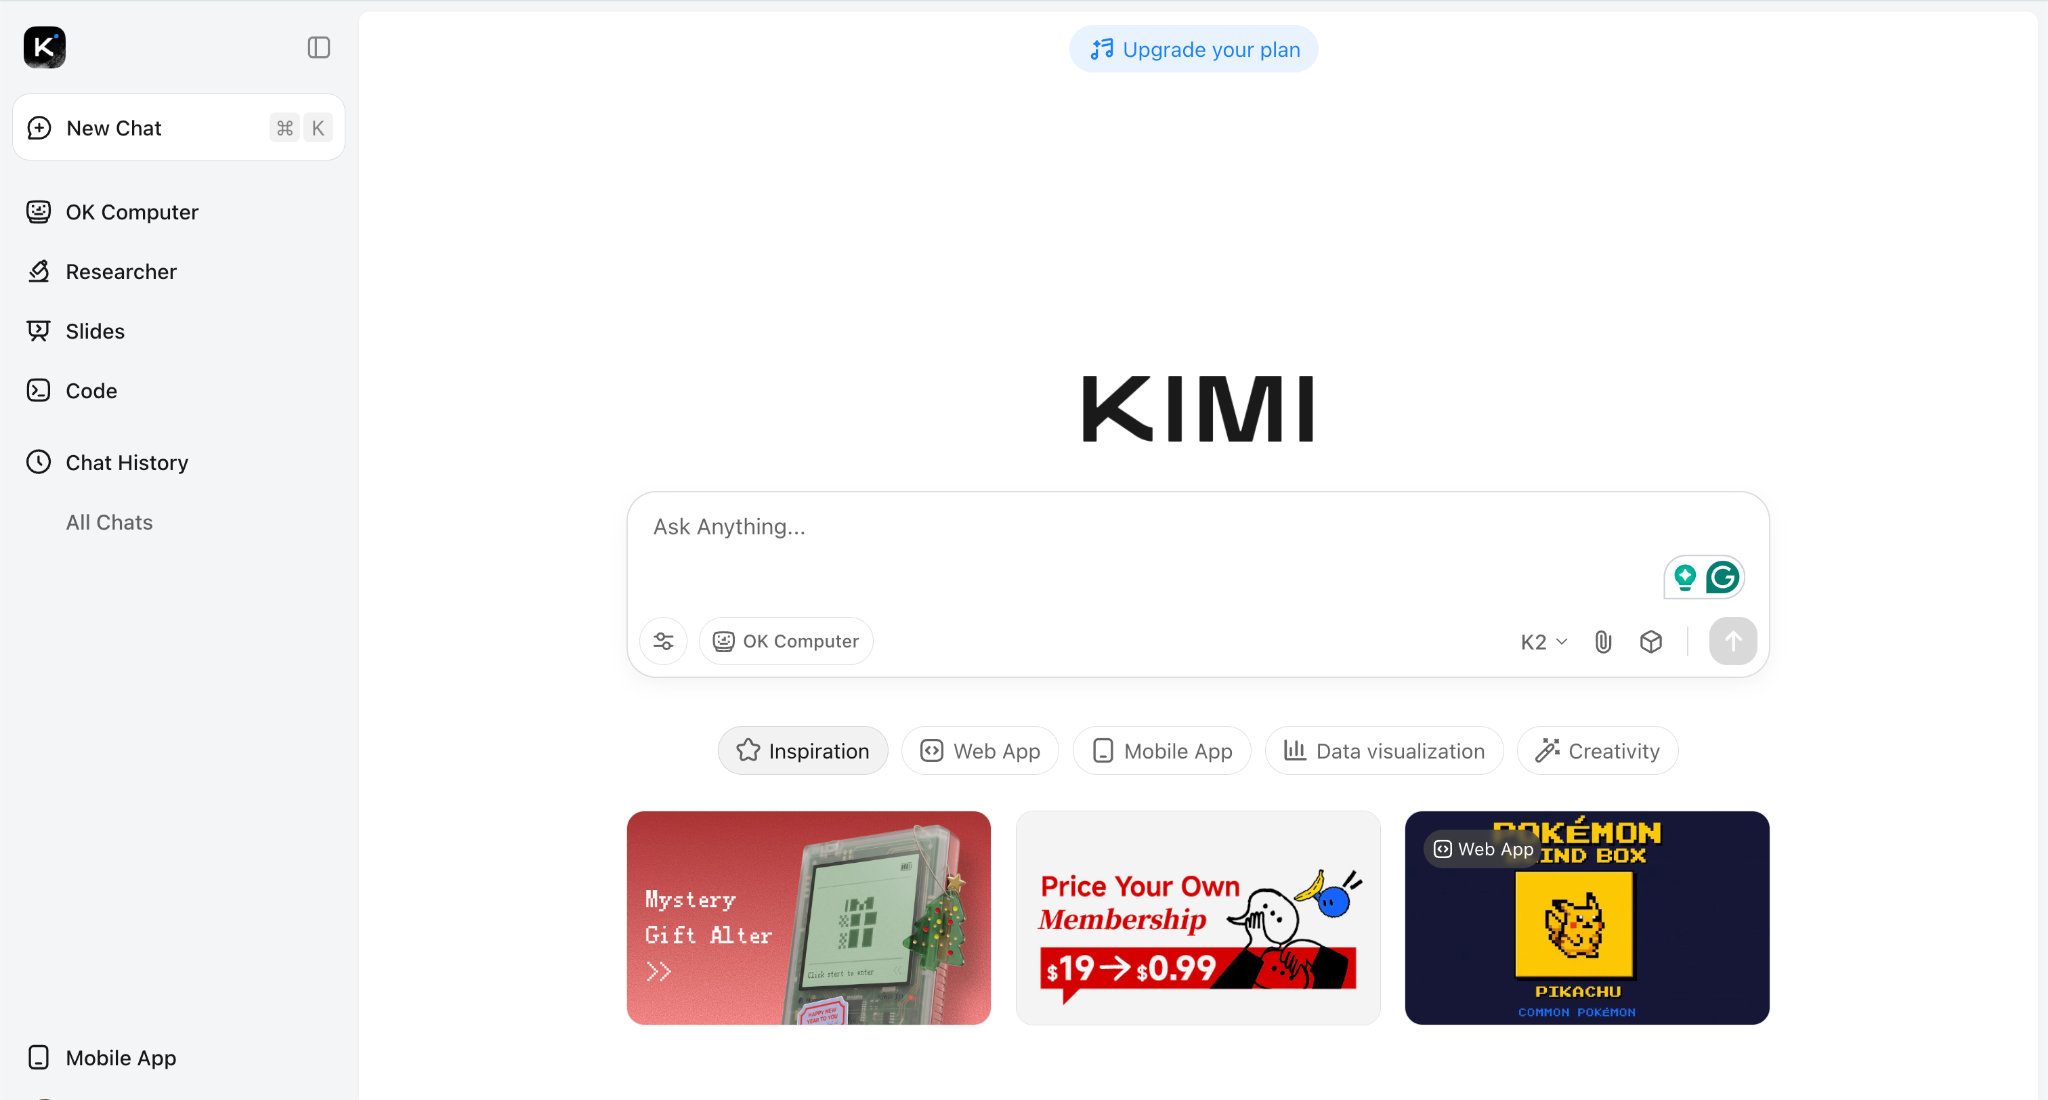Send message with the up-arrow button
Image resolution: width=2048 pixels, height=1100 pixels.
(x=1733, y=641)
